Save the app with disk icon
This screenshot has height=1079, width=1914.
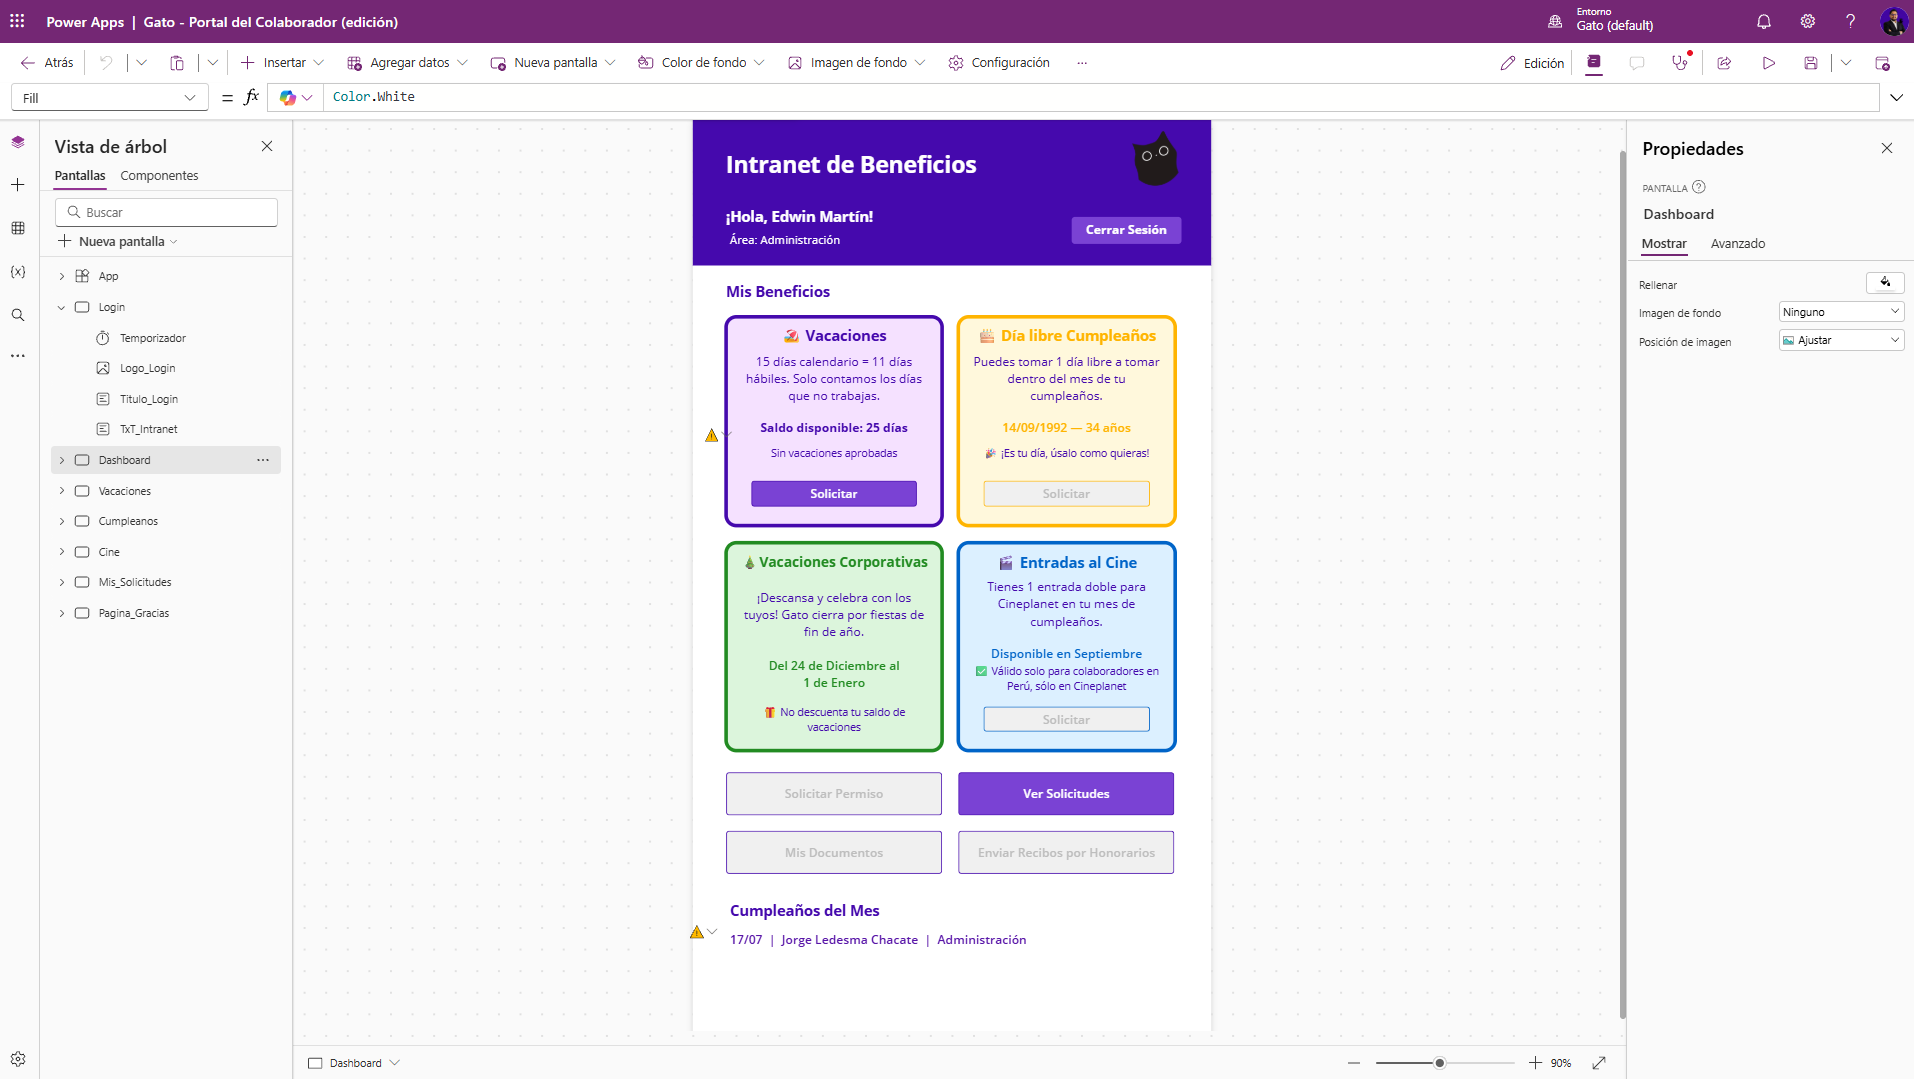1811,62
